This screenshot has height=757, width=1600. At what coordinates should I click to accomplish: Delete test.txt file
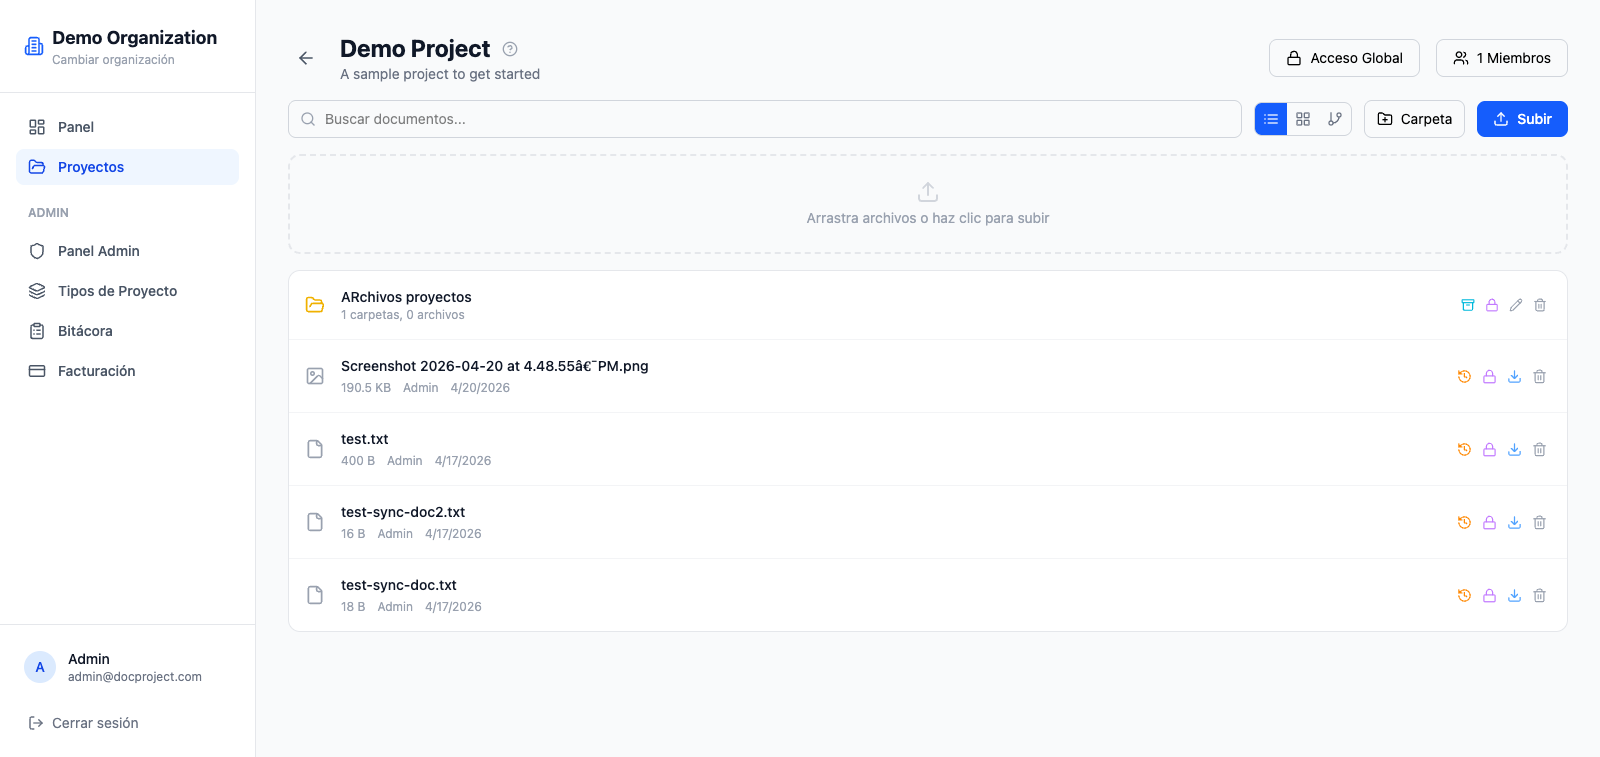(x=1540, y=450)
